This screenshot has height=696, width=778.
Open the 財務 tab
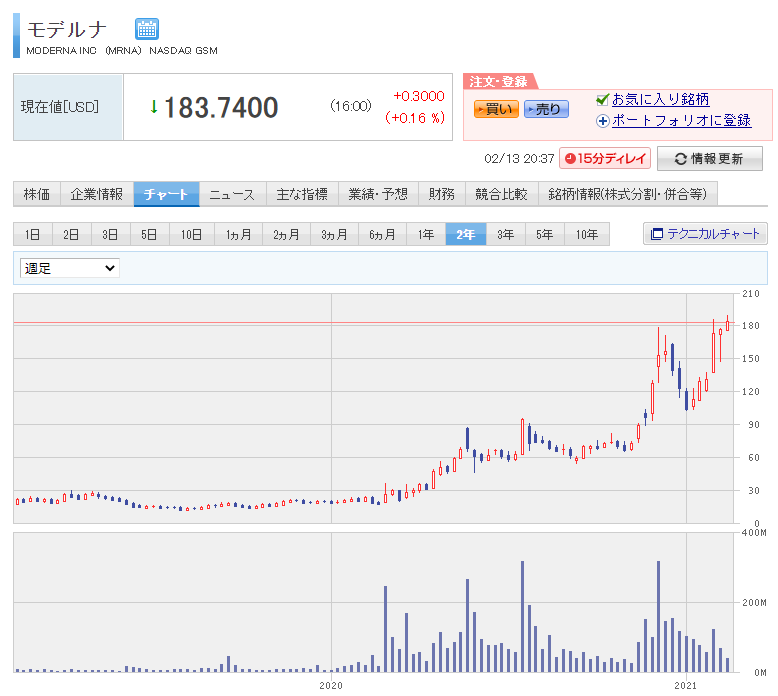pos(442,194)
